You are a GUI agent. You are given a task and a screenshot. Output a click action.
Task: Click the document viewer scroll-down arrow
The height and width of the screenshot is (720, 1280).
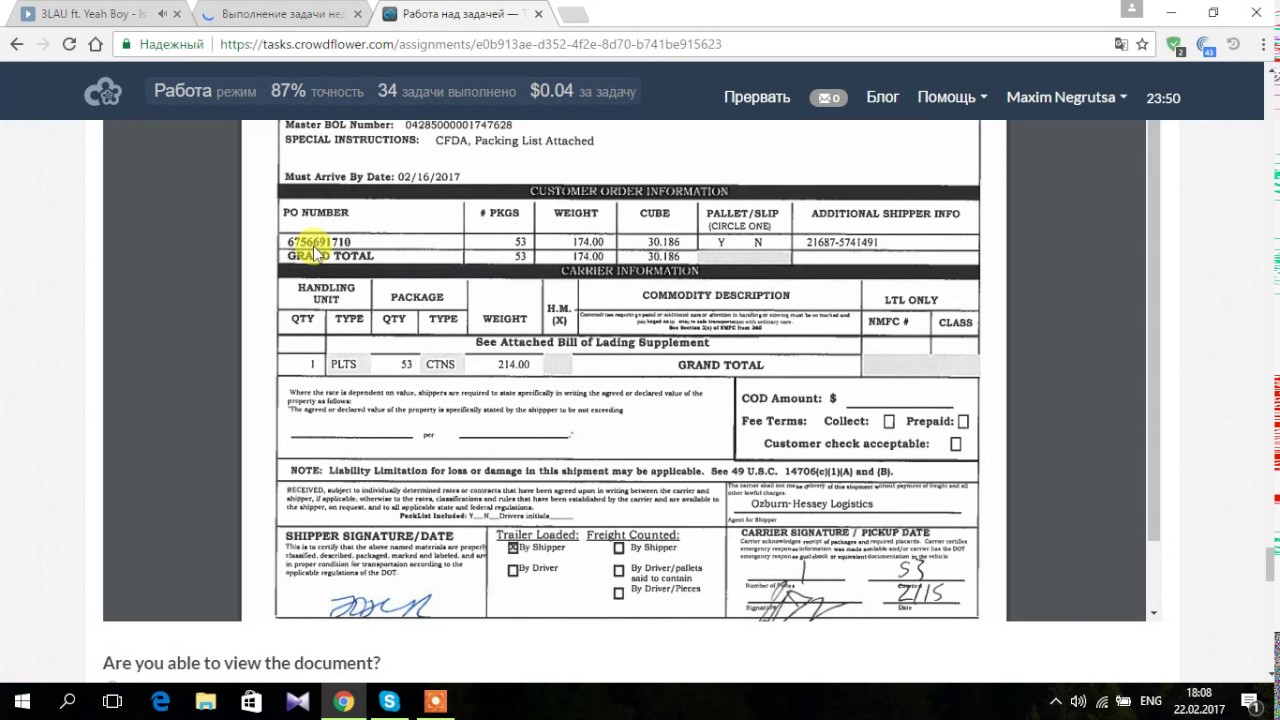[x=1153, y=613]
